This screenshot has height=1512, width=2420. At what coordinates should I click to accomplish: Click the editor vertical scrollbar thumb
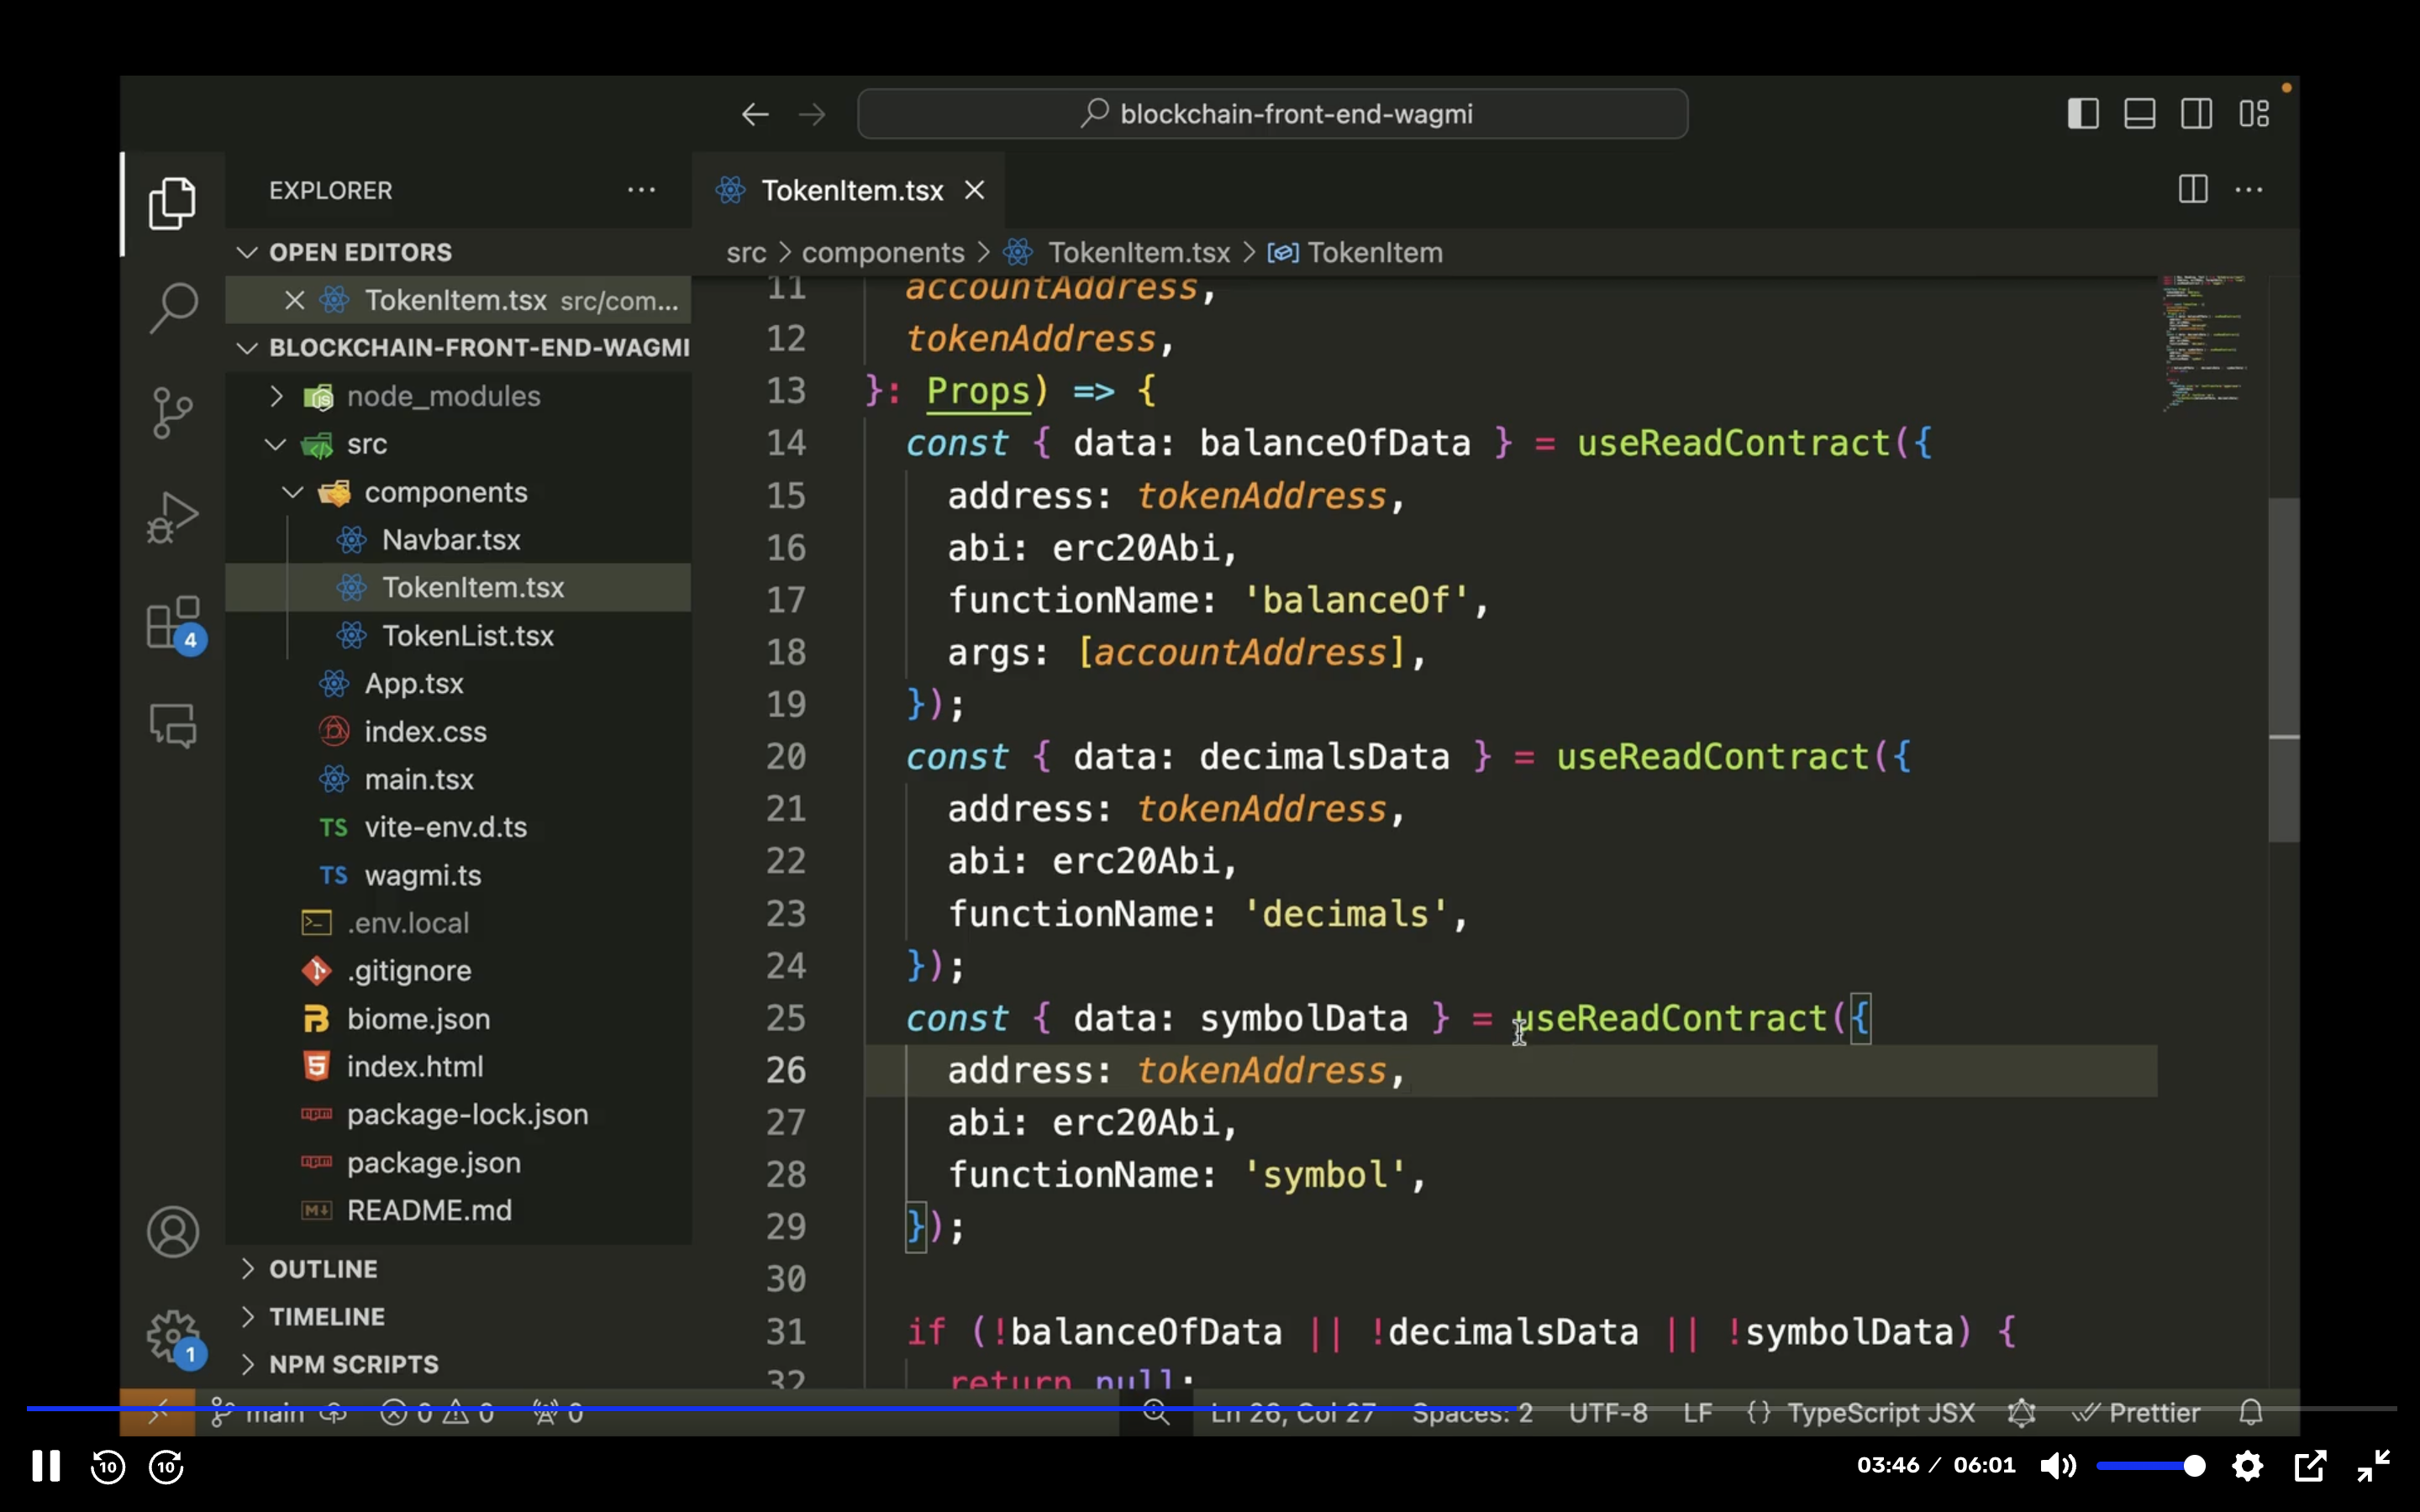(x=2283, y=670)
